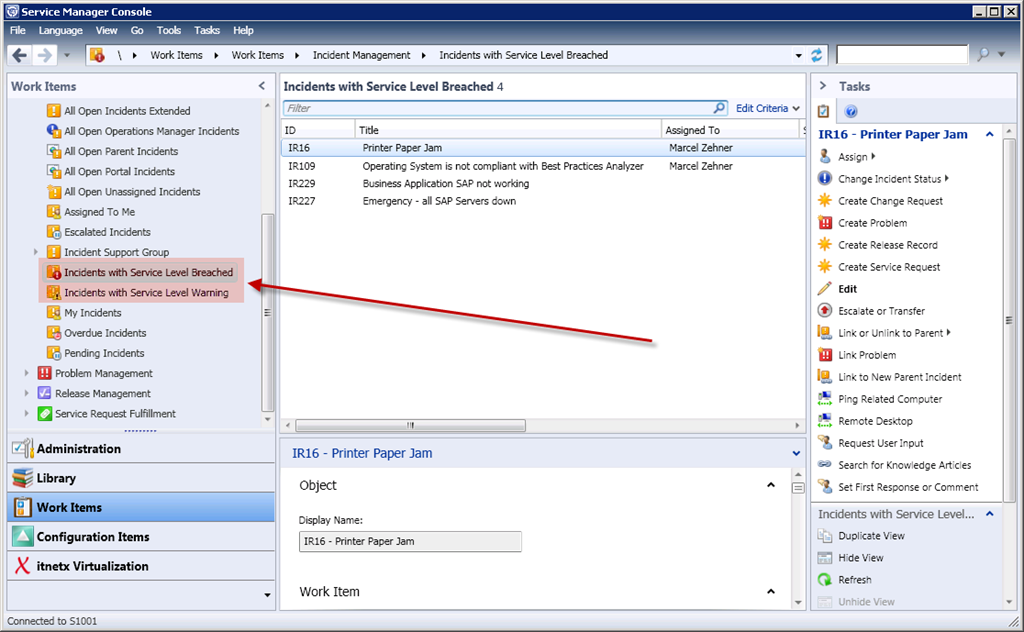This screenshot has width=1024, height=632.
Task: Open the Administration workspace
Action: coord(79,449)
